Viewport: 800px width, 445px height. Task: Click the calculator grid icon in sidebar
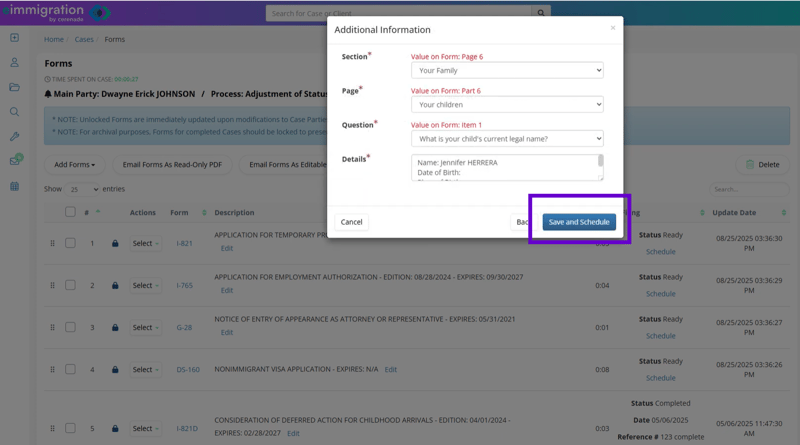pos(14,186)
